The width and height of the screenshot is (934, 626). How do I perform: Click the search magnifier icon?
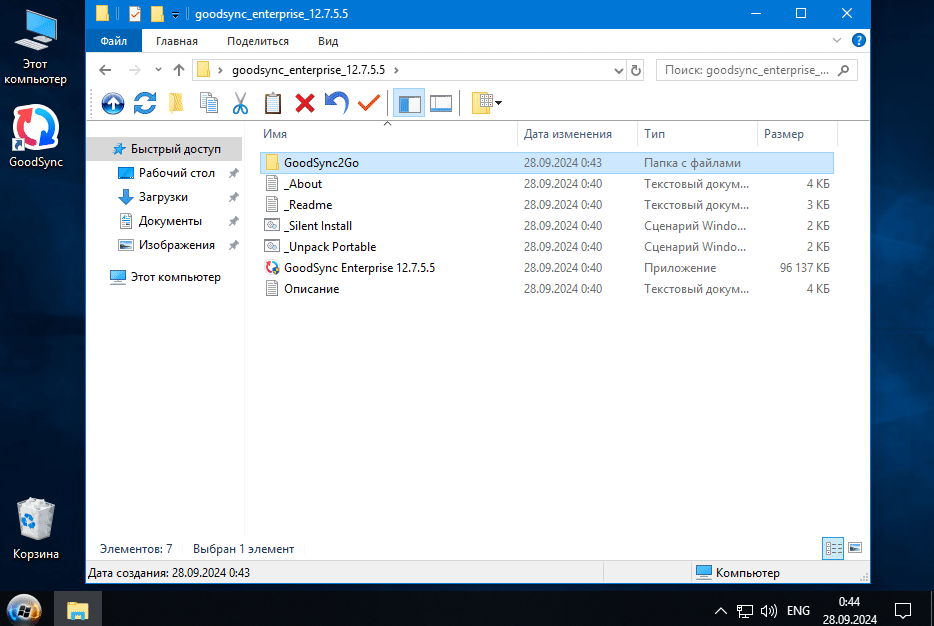coord(843,70)
